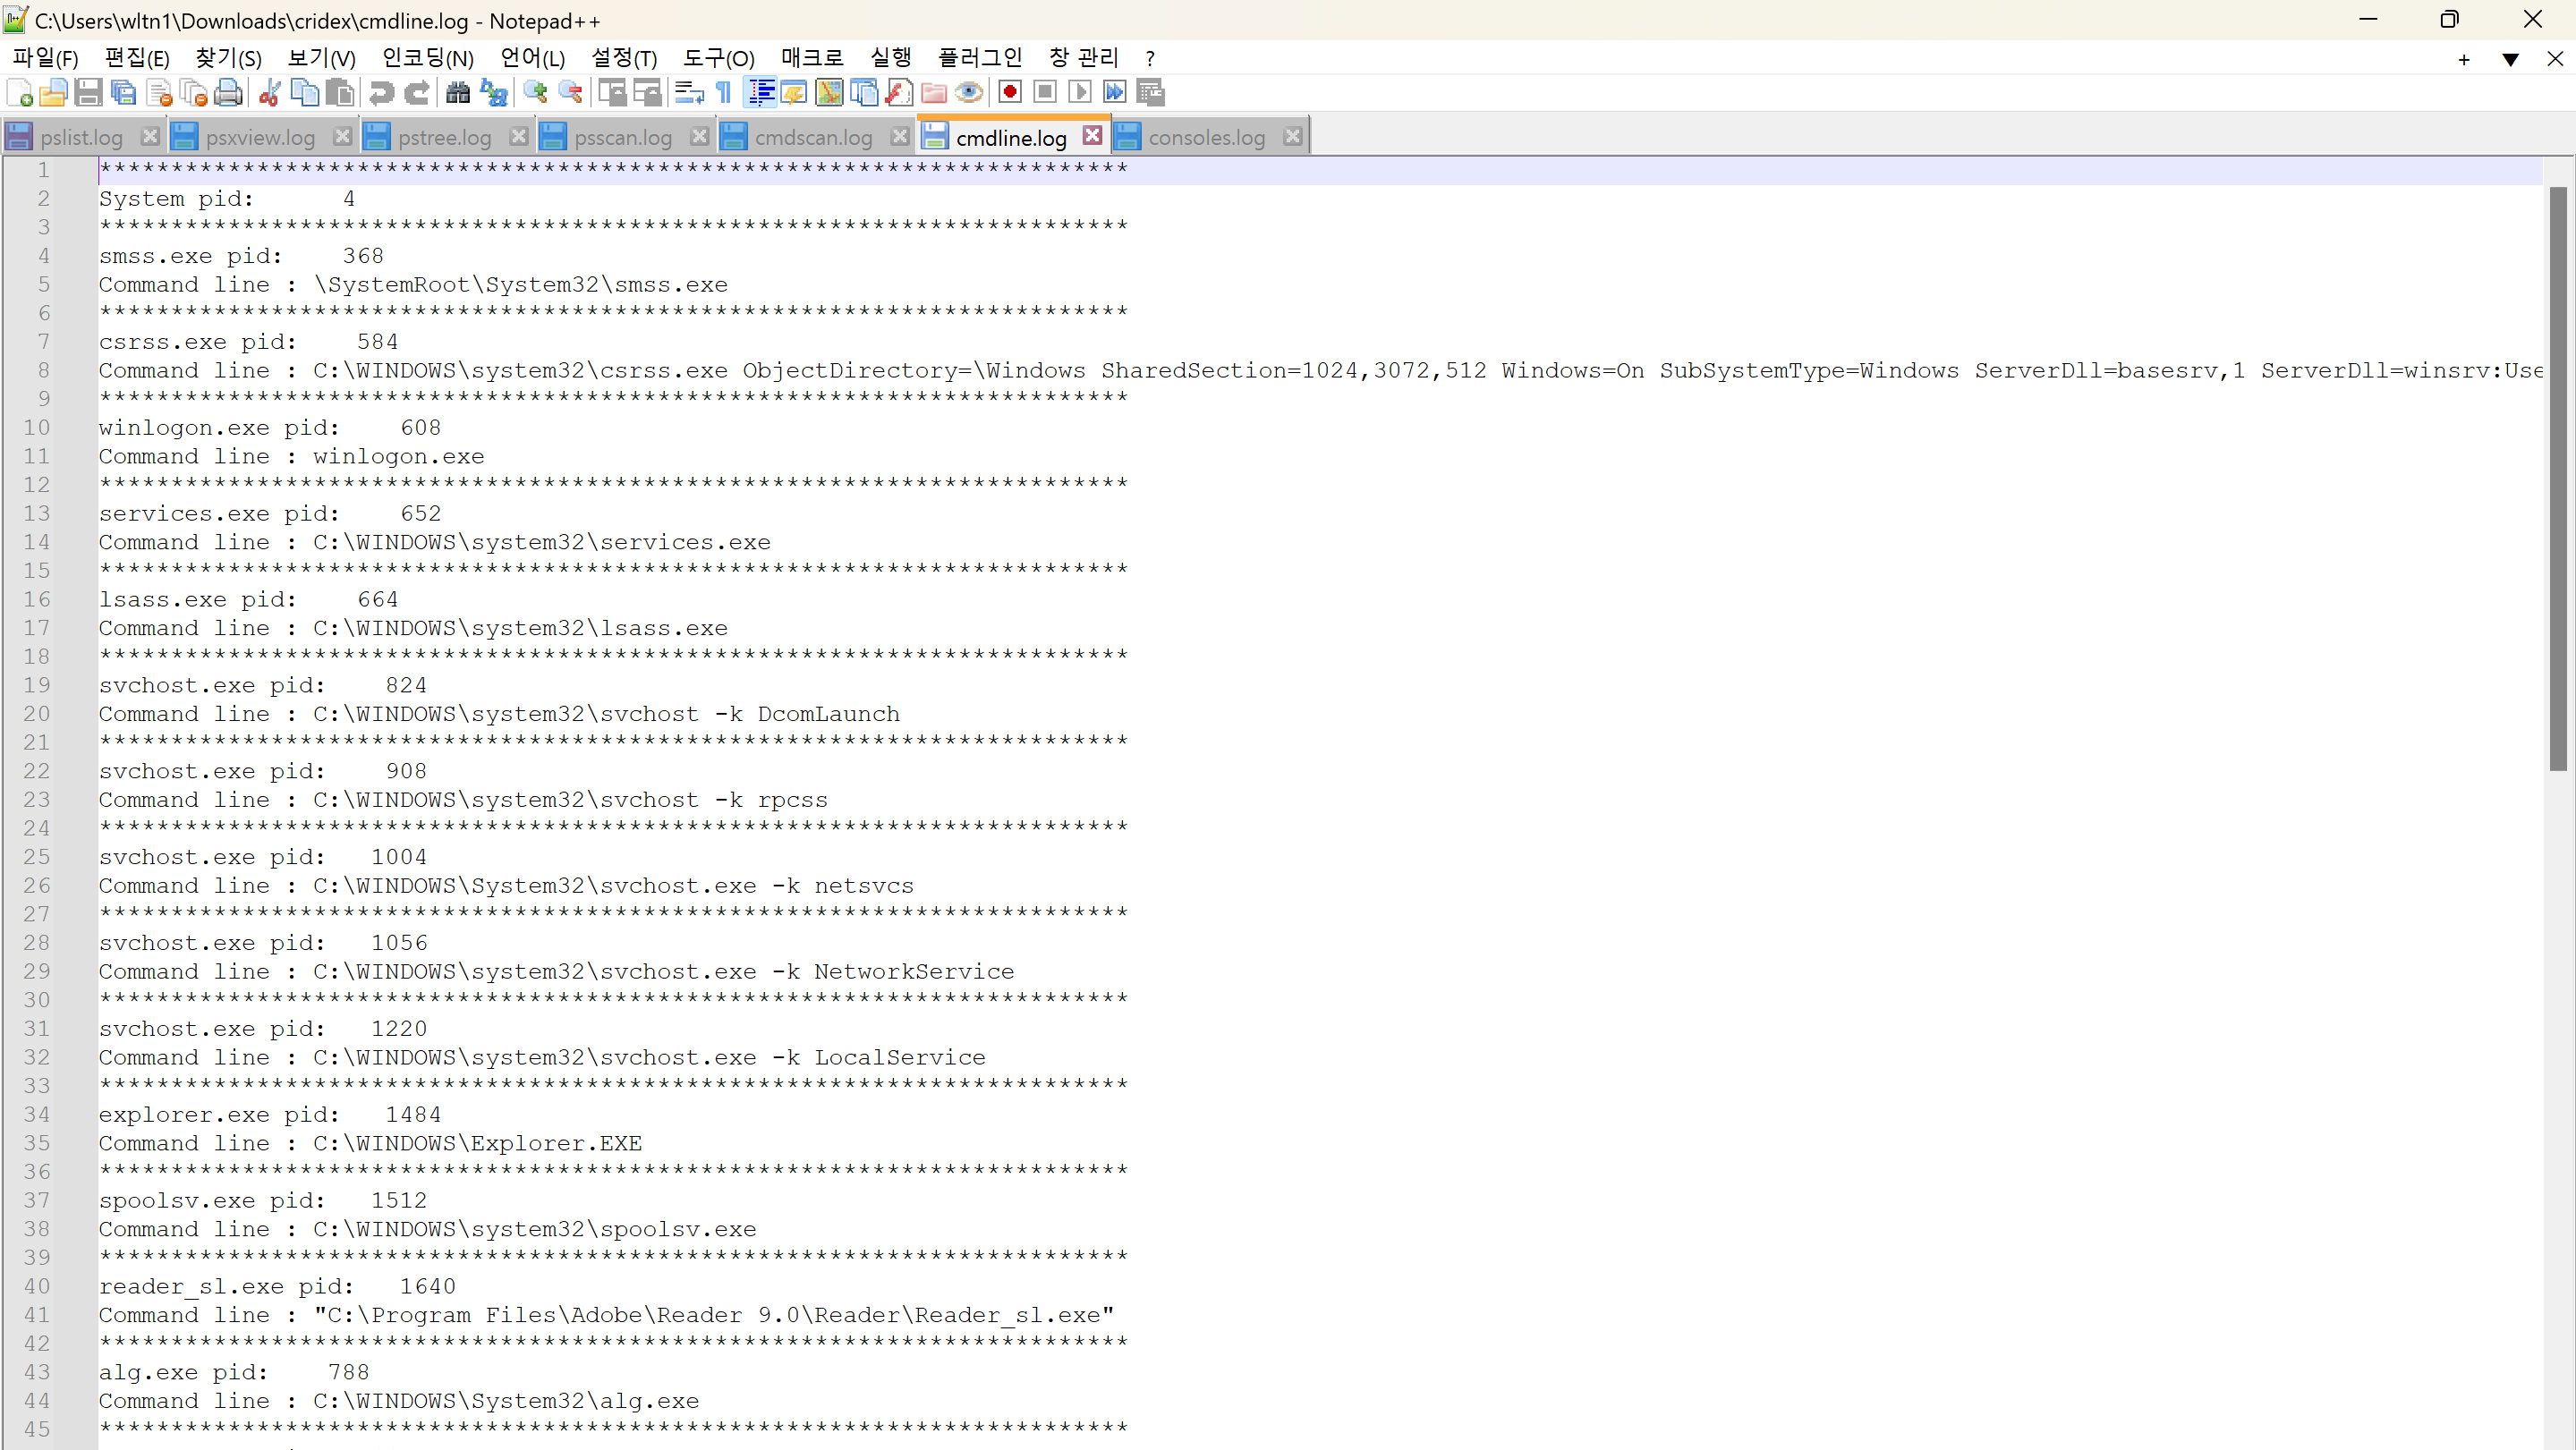The image size is (2576, 1450).
Task: Open the Replace dialog icon
Action: click(493, 93)
